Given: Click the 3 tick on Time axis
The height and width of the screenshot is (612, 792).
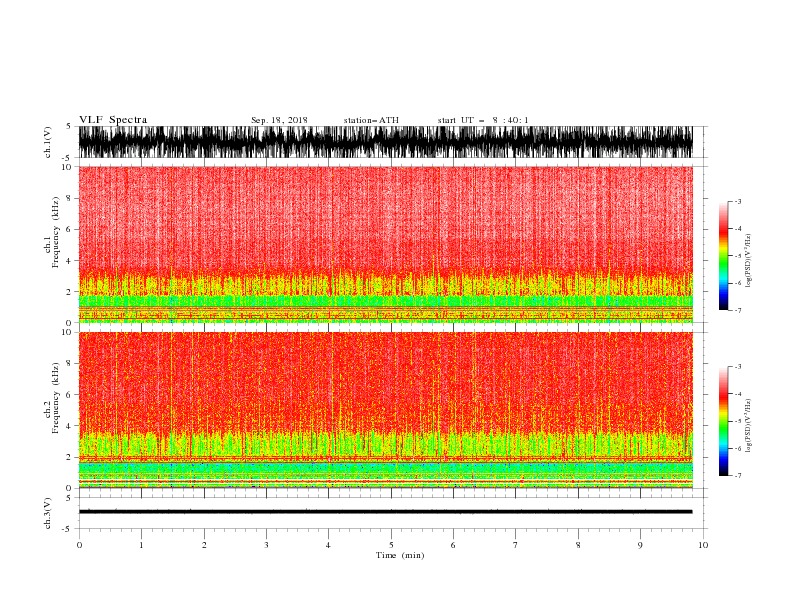Looking at the screenshot, I should [x=266, y=545].
